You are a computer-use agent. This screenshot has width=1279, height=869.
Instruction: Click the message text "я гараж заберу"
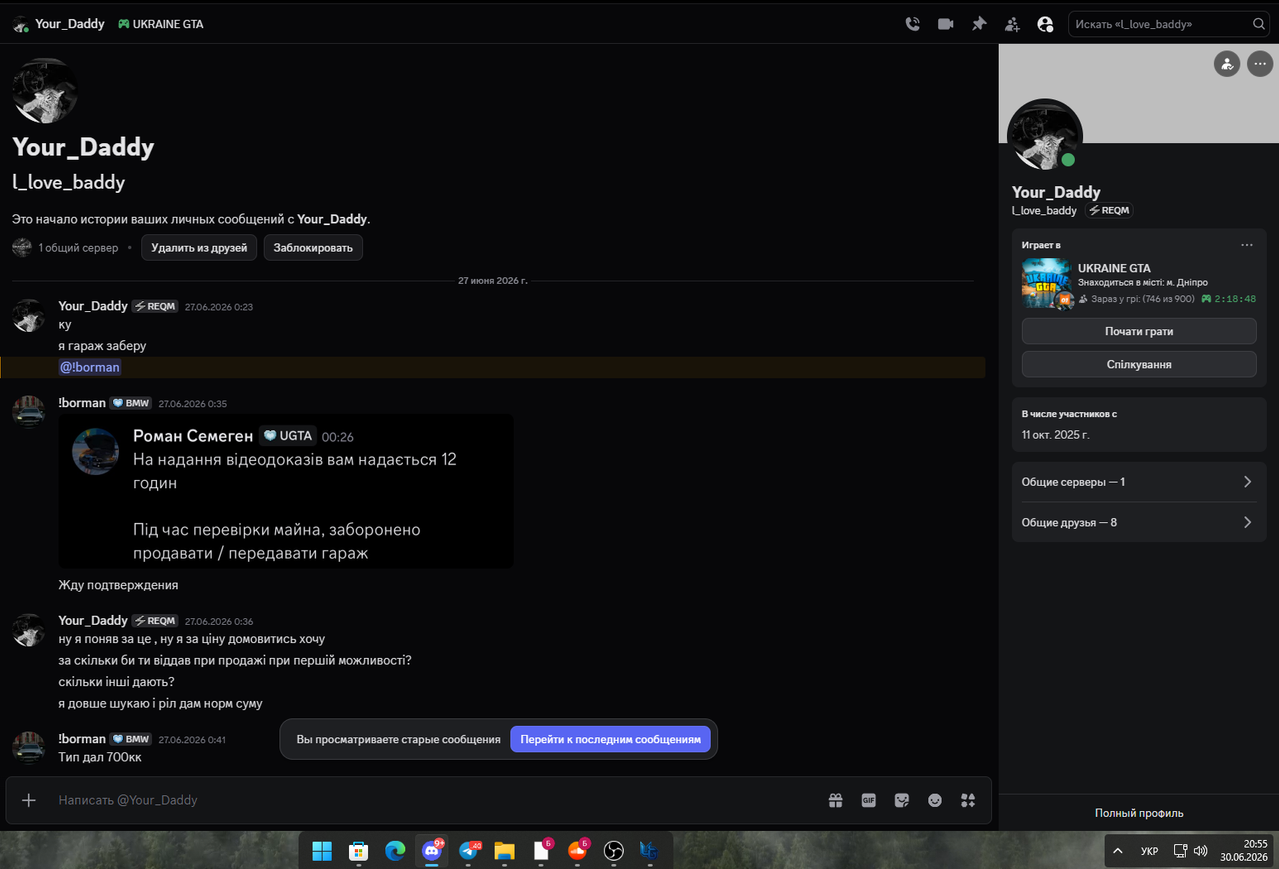pyautogui.click(x=102, y=346)
